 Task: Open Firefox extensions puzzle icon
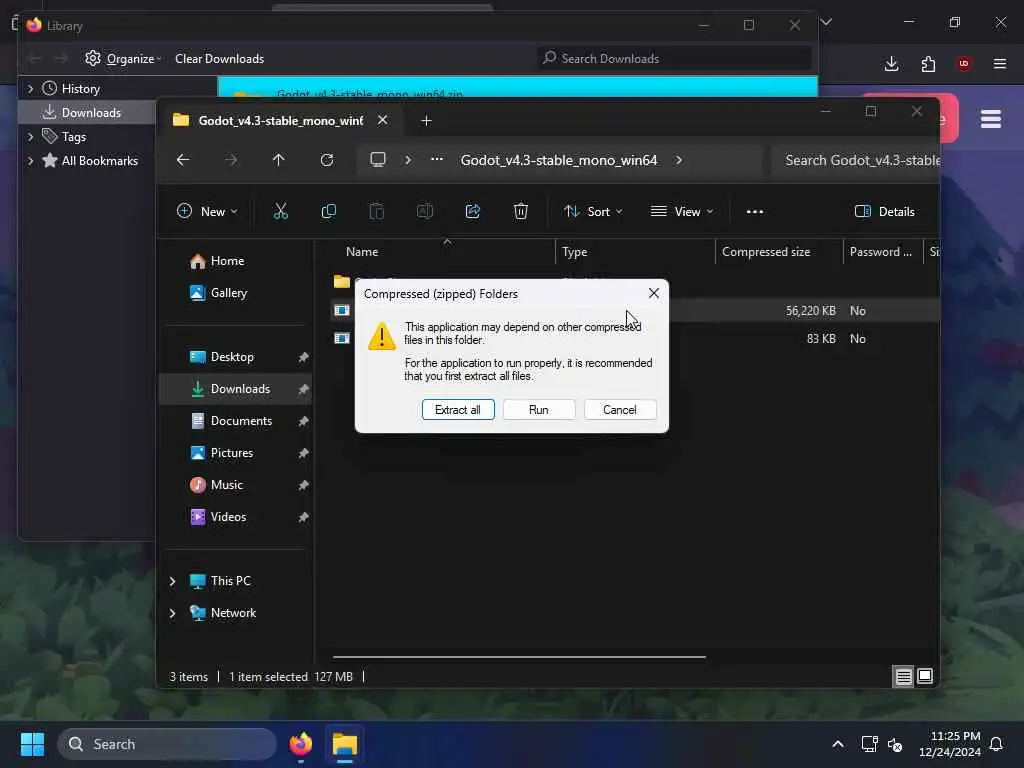(928, 64)
